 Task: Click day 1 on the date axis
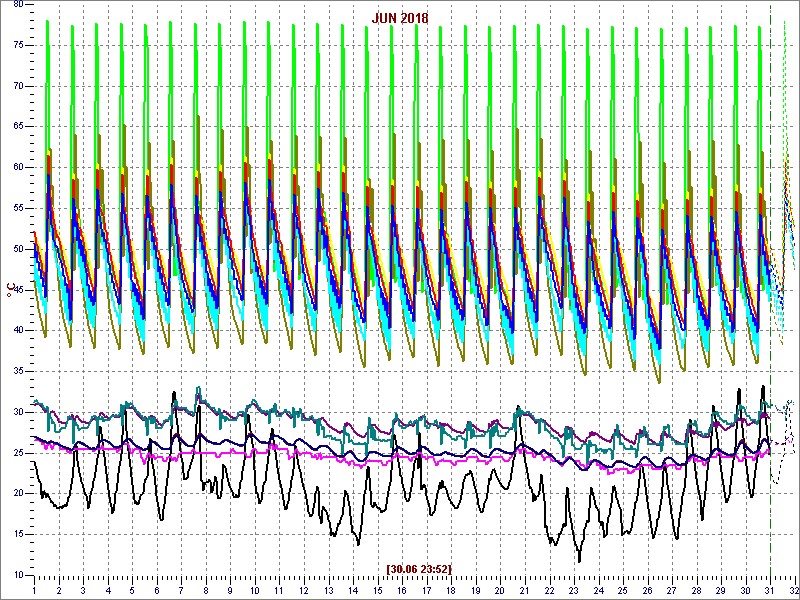pyautogui.click(x=34, y=590)
